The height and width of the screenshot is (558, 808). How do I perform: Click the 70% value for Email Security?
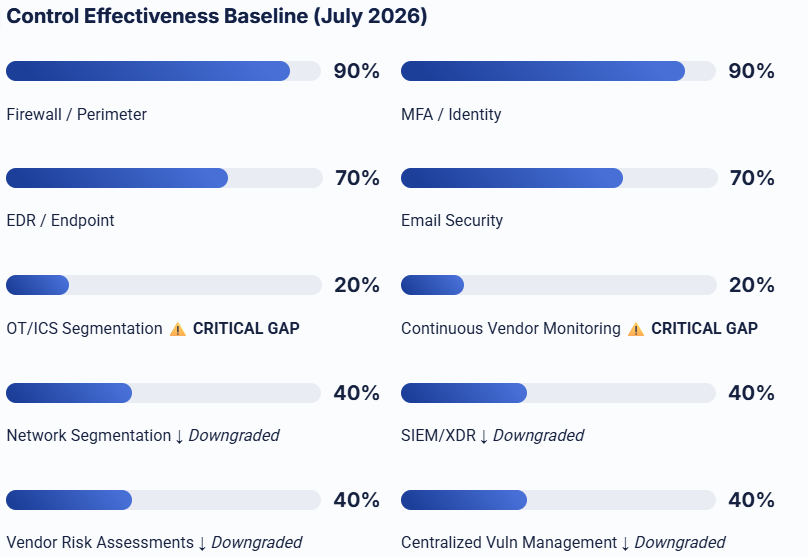pos(752,178)
